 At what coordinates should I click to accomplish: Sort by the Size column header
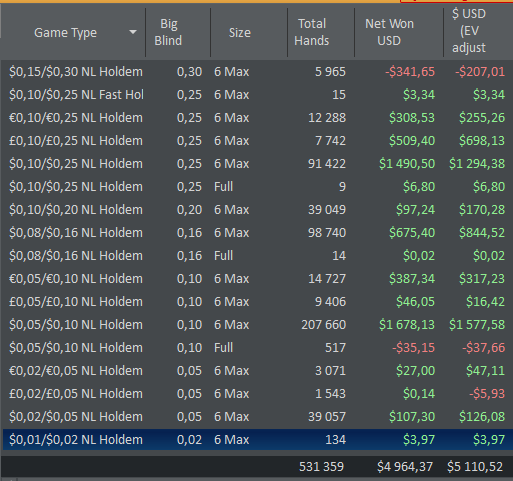(x=240, y=33)
